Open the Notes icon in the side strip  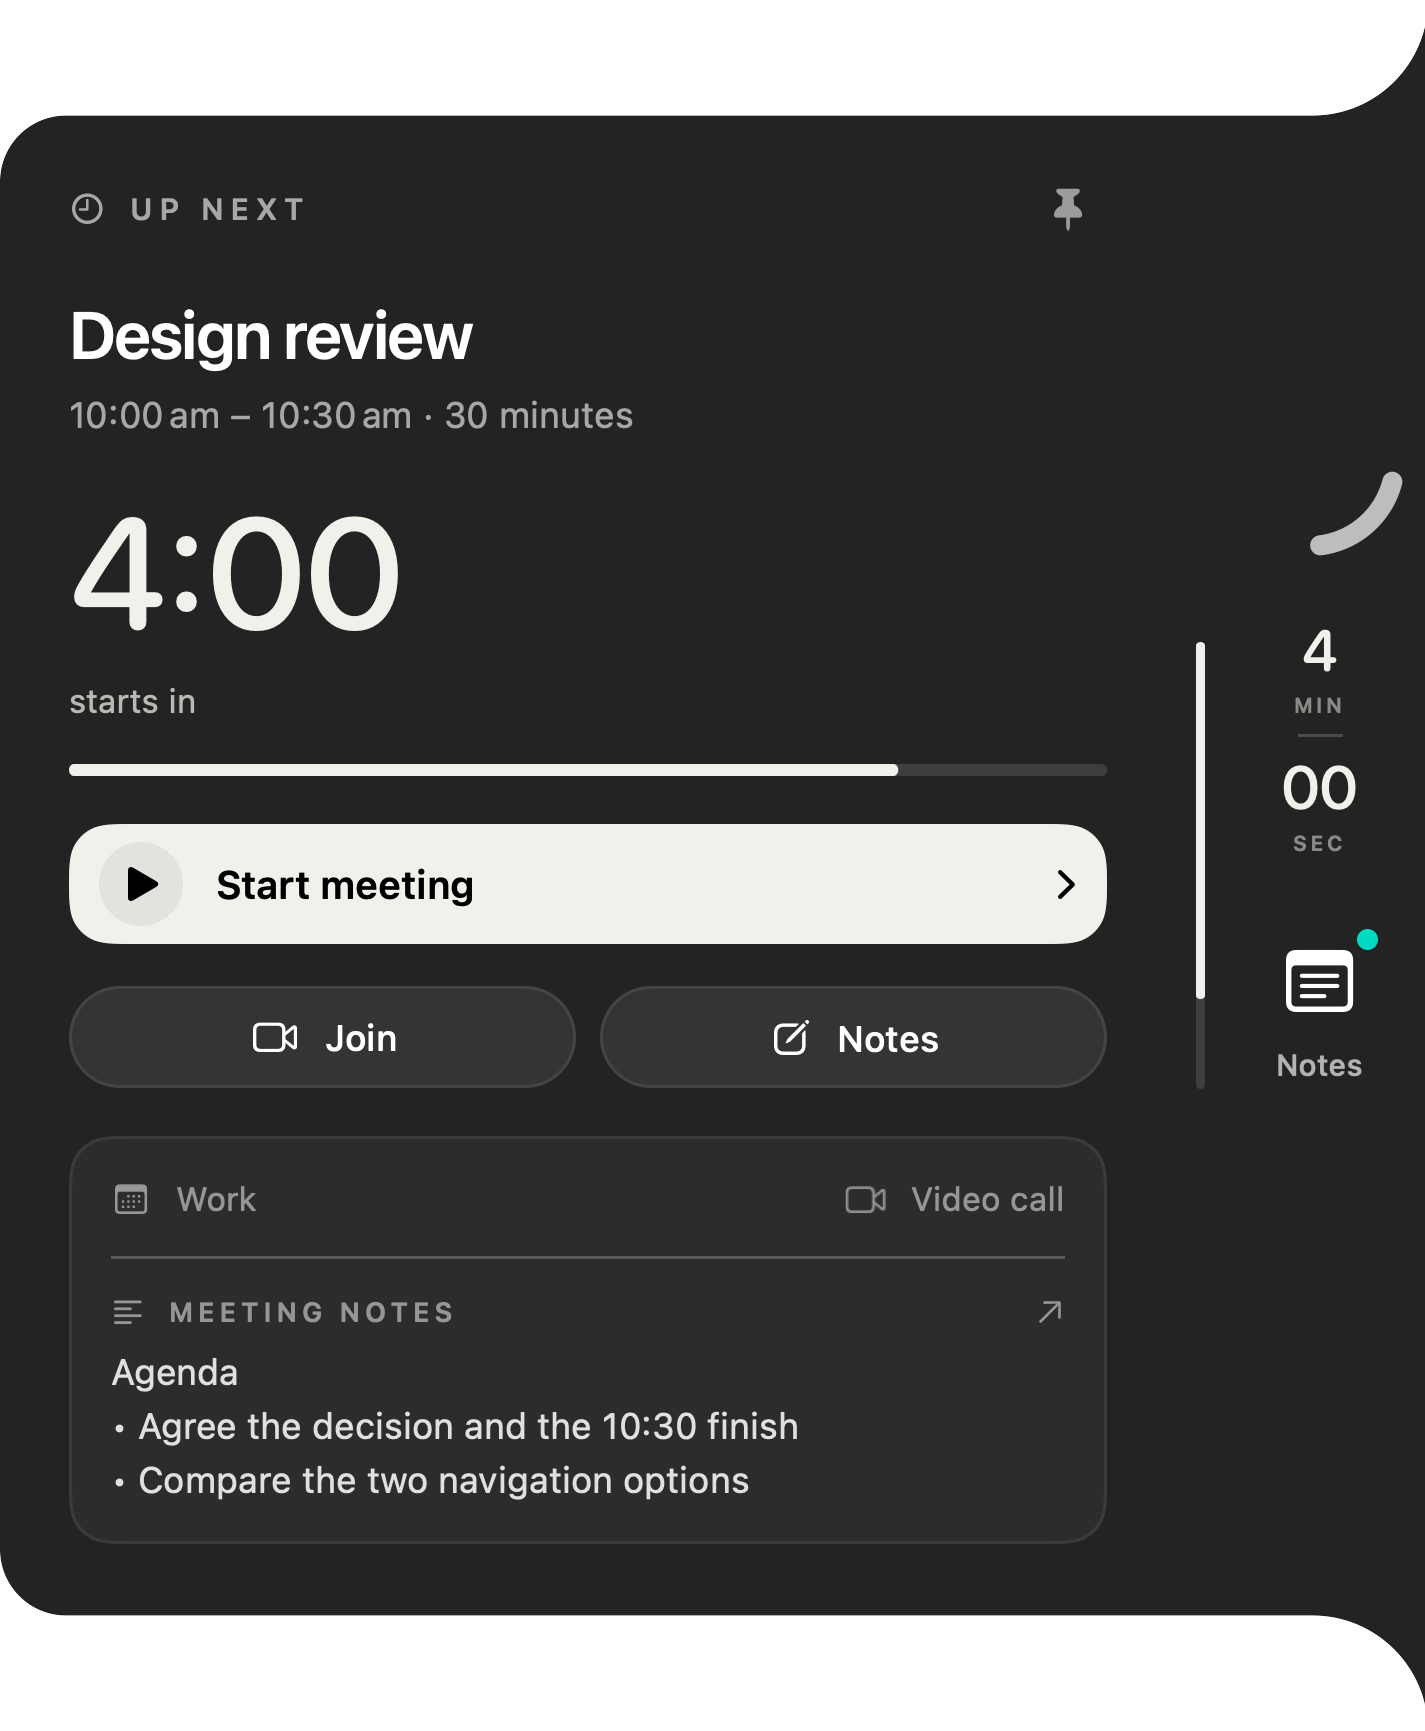(x=1319, y=981)
